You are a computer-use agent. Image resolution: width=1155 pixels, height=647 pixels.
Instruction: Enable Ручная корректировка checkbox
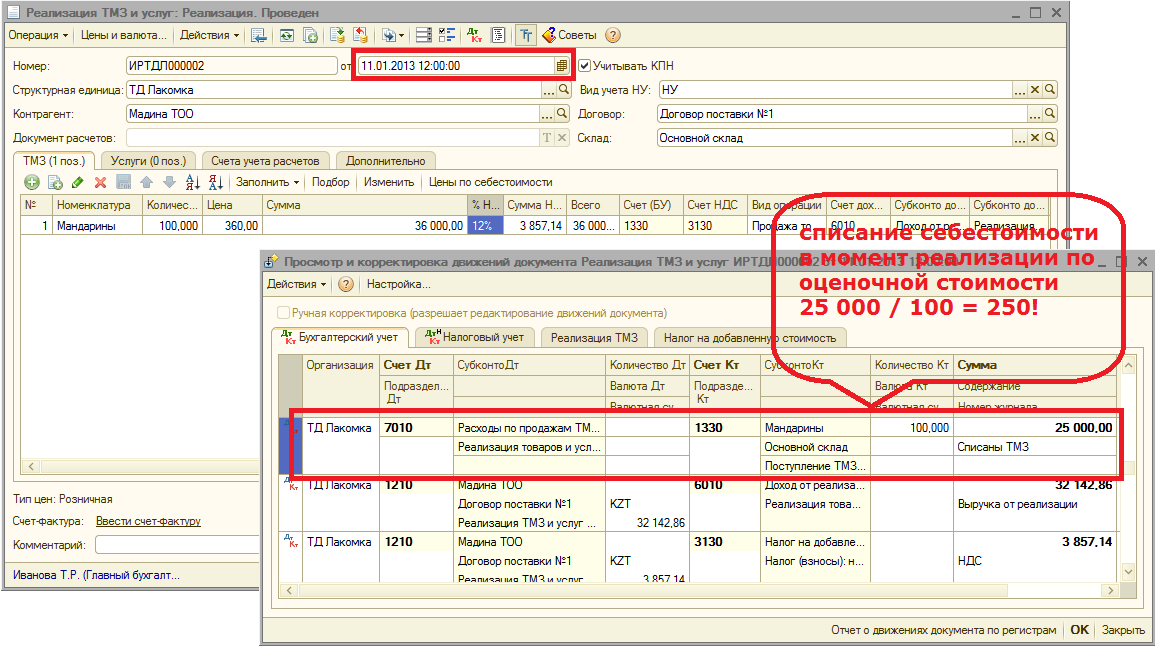coord(283,313)
